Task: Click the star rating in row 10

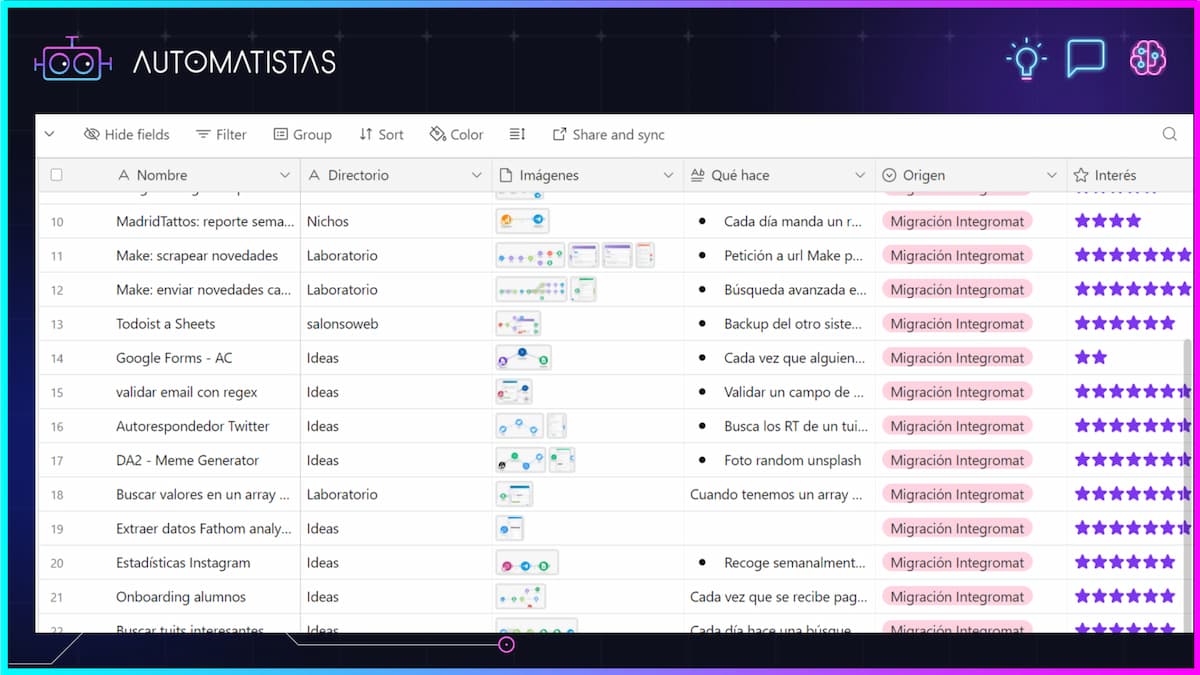Action: (x=1107, y=221)
